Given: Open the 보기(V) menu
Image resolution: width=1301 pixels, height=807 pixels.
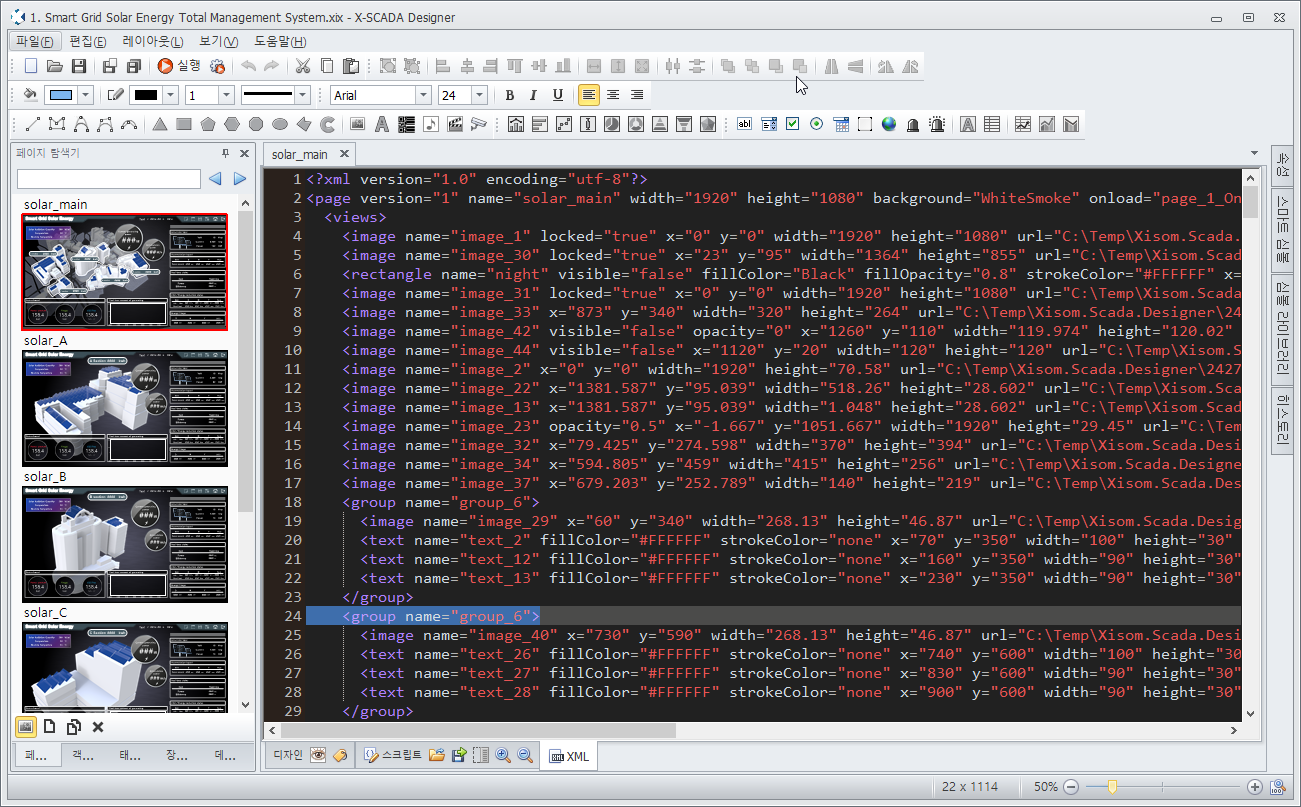Looking at the screenshot, I should 218,41.
